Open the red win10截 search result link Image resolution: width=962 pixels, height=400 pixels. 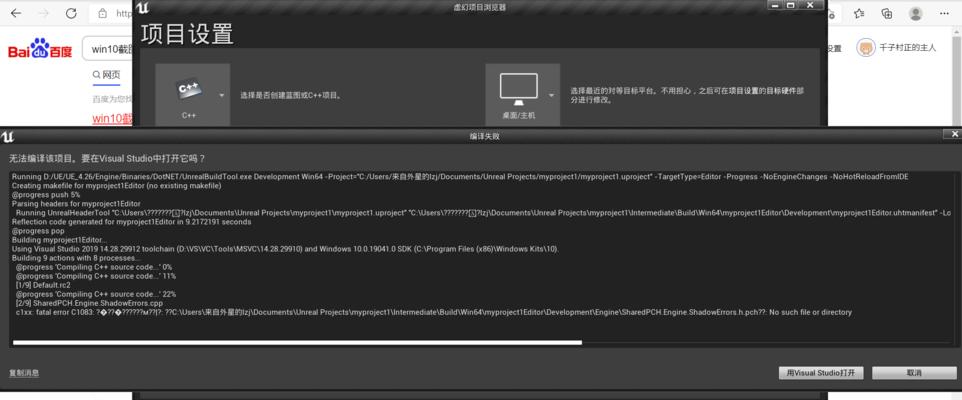point(112,118)
